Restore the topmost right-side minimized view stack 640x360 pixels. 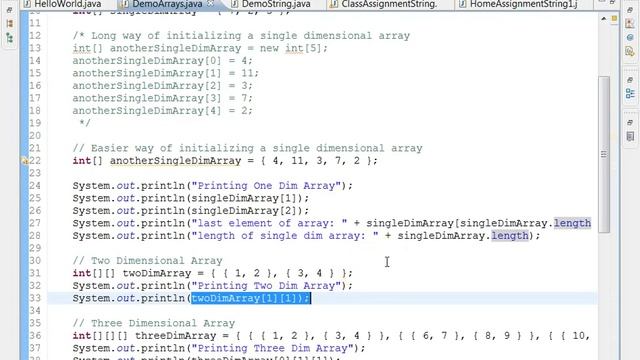coord(630,10)
